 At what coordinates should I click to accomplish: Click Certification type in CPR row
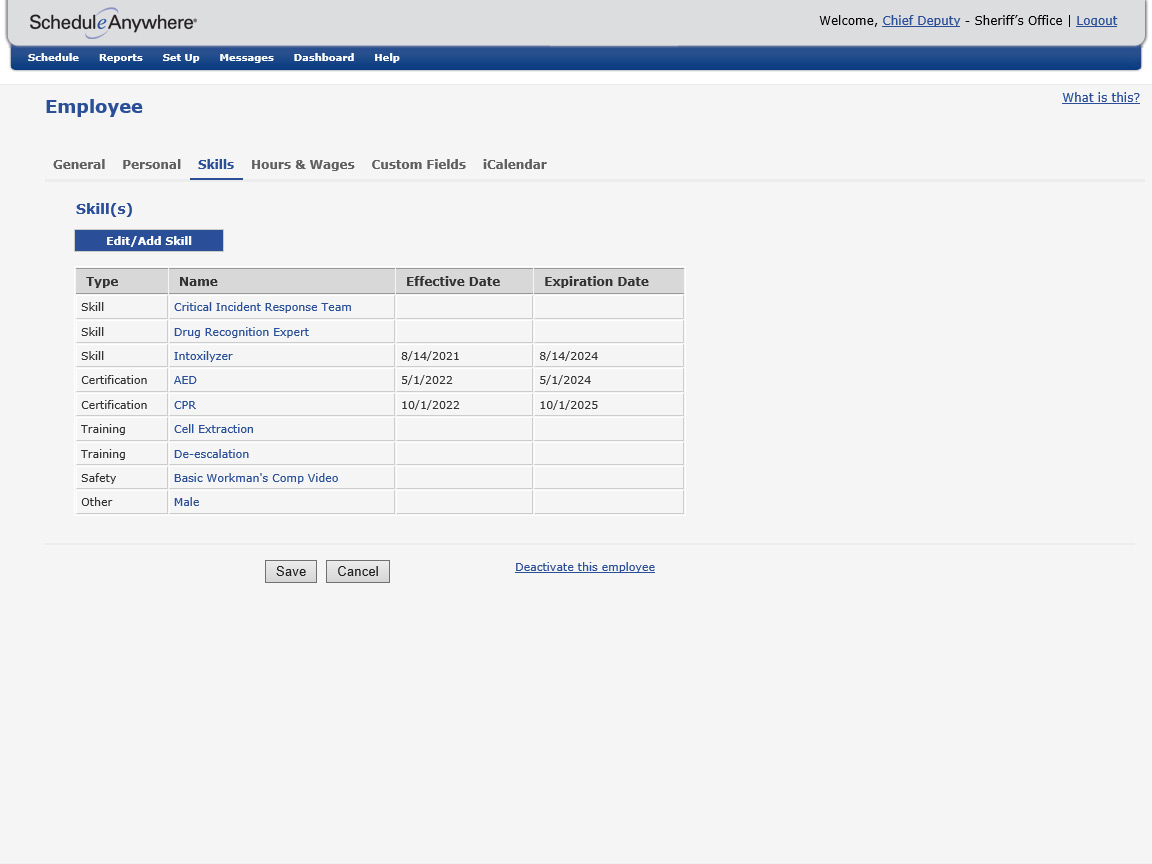[122, 405]
